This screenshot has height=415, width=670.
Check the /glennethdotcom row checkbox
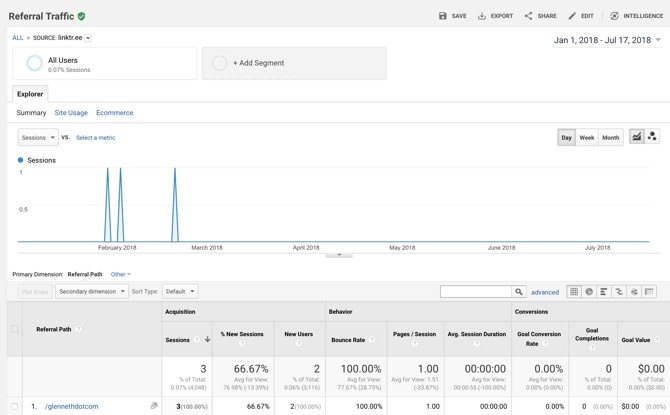pos(15,407)
